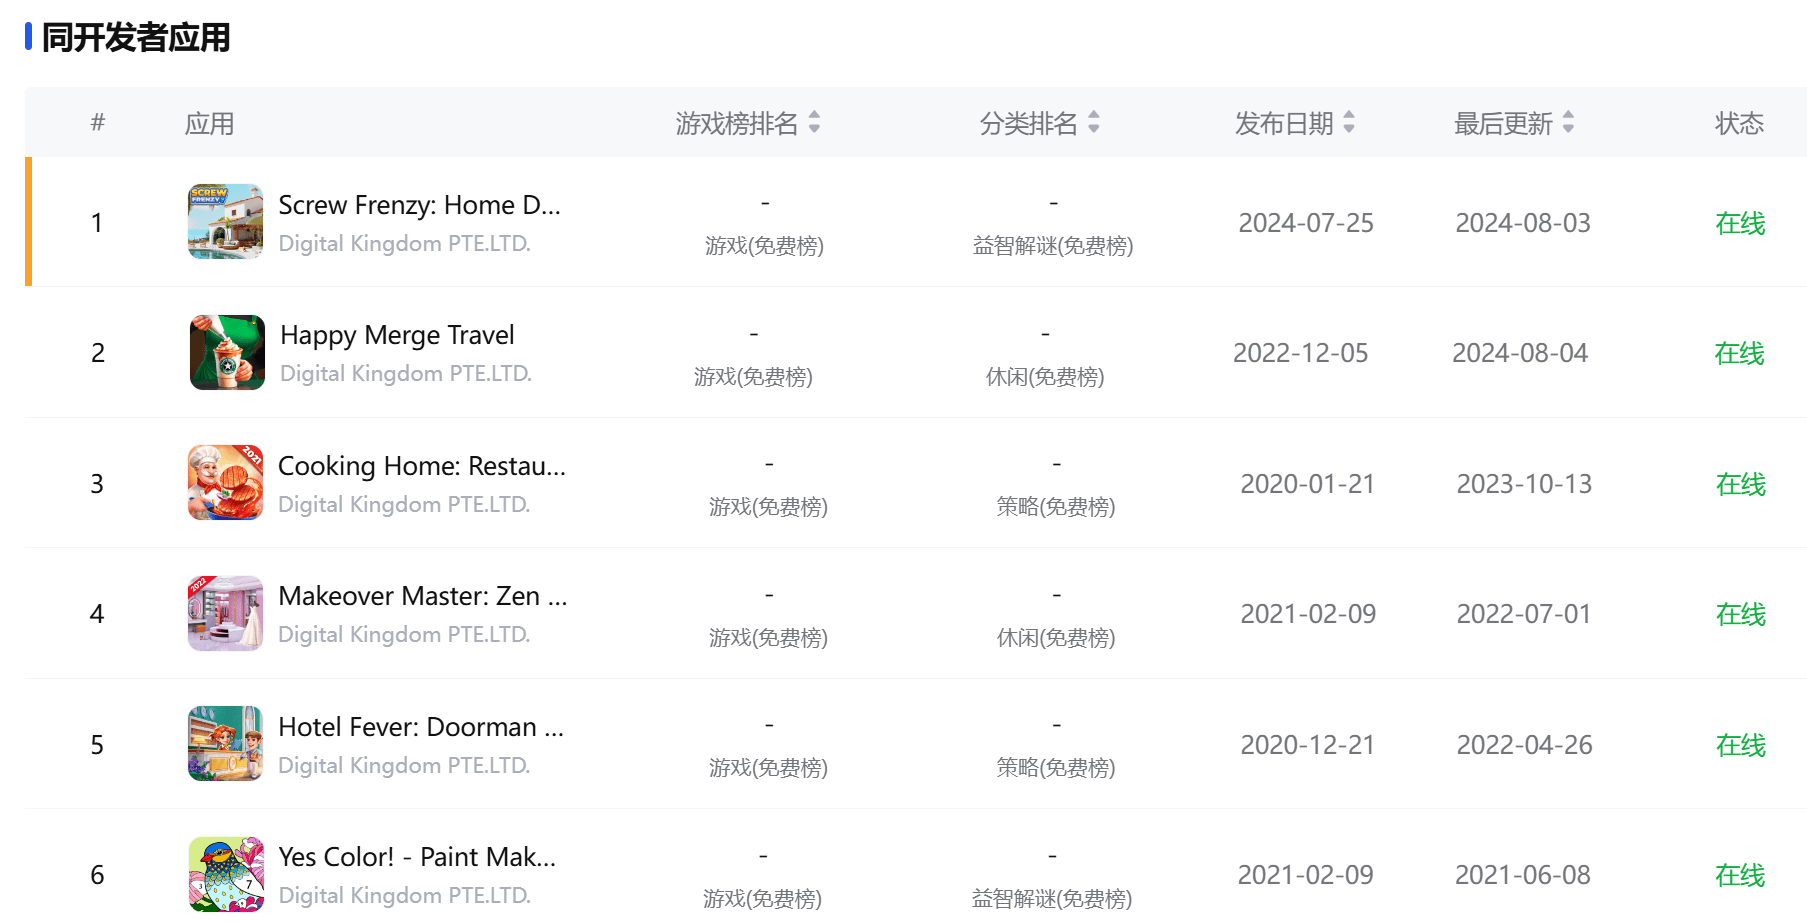
Task: Click Digital Kingdom PTE.LTD. under Happy Merge Travel
Action: tap(405, 373)
